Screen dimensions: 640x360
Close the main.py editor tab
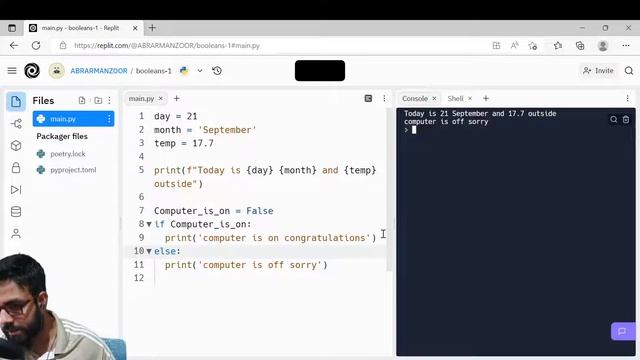click(x=161, y=98)
